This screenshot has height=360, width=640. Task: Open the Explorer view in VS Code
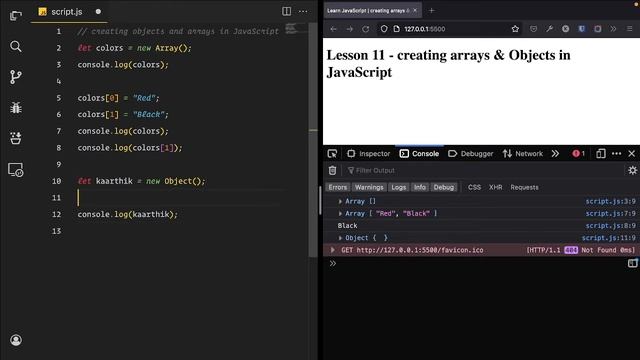[x=16, y=16]
